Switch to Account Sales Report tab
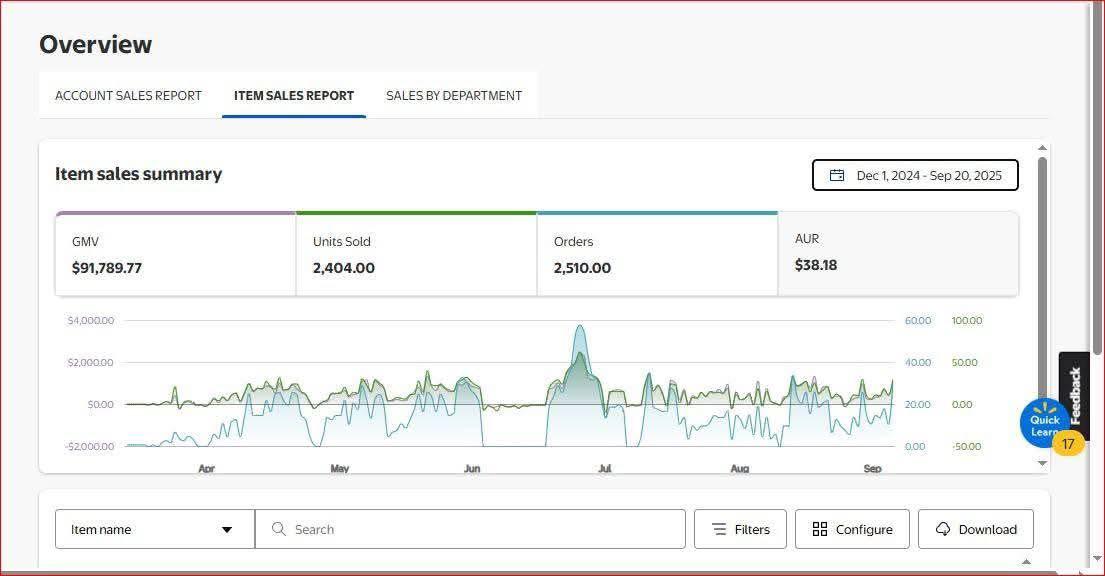This screenshot has height=576, width=1105. pos(128,96)
